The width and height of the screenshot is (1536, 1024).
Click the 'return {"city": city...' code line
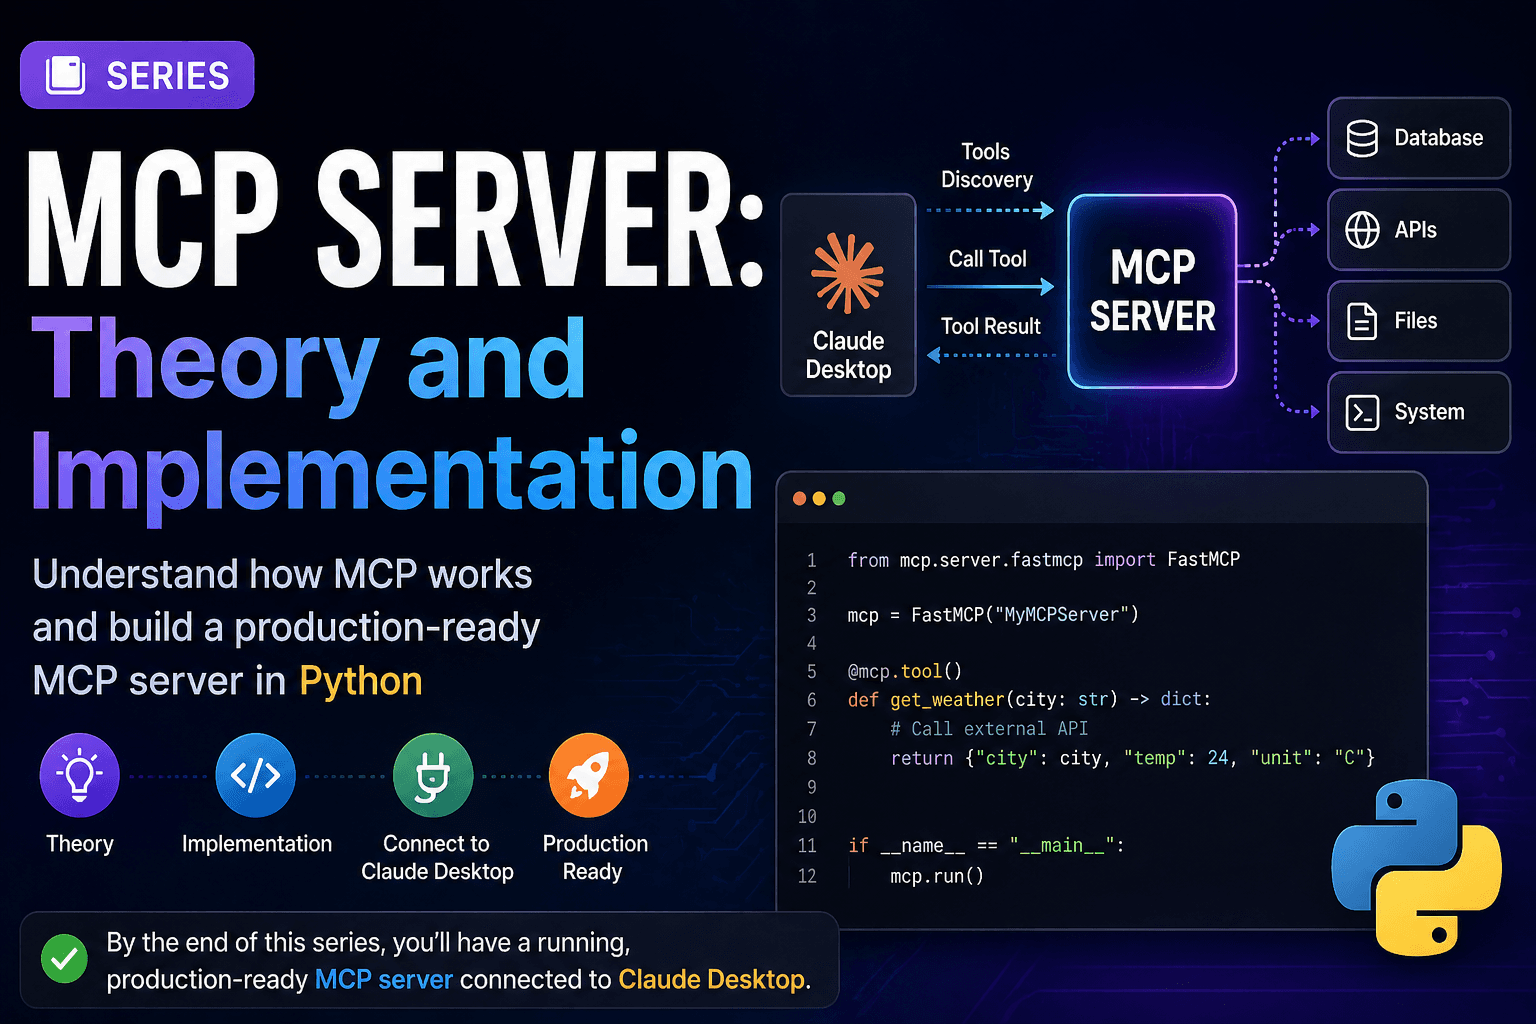coord(1133,758)
